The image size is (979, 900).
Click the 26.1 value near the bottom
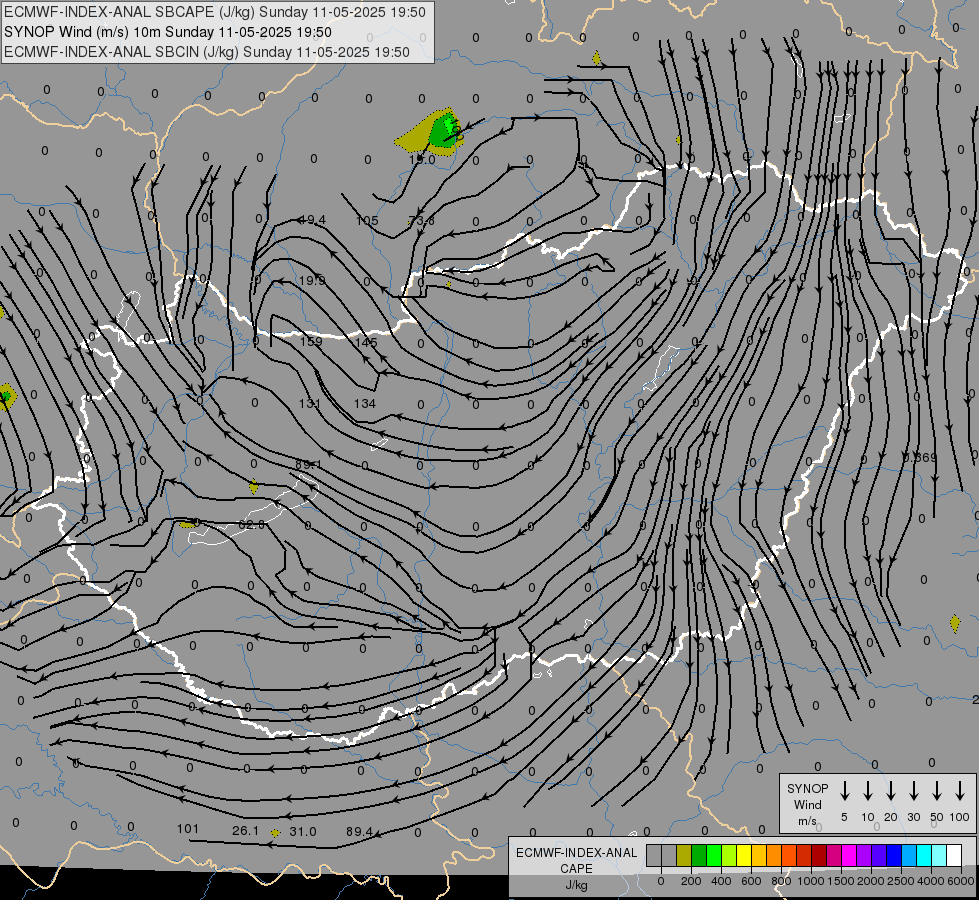pos(245,831)
